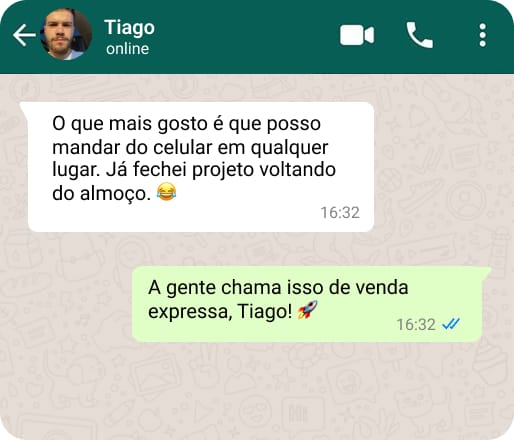Open Tiago's profile picture
Viewport: 514px width, 440px height.
point(66,34)
